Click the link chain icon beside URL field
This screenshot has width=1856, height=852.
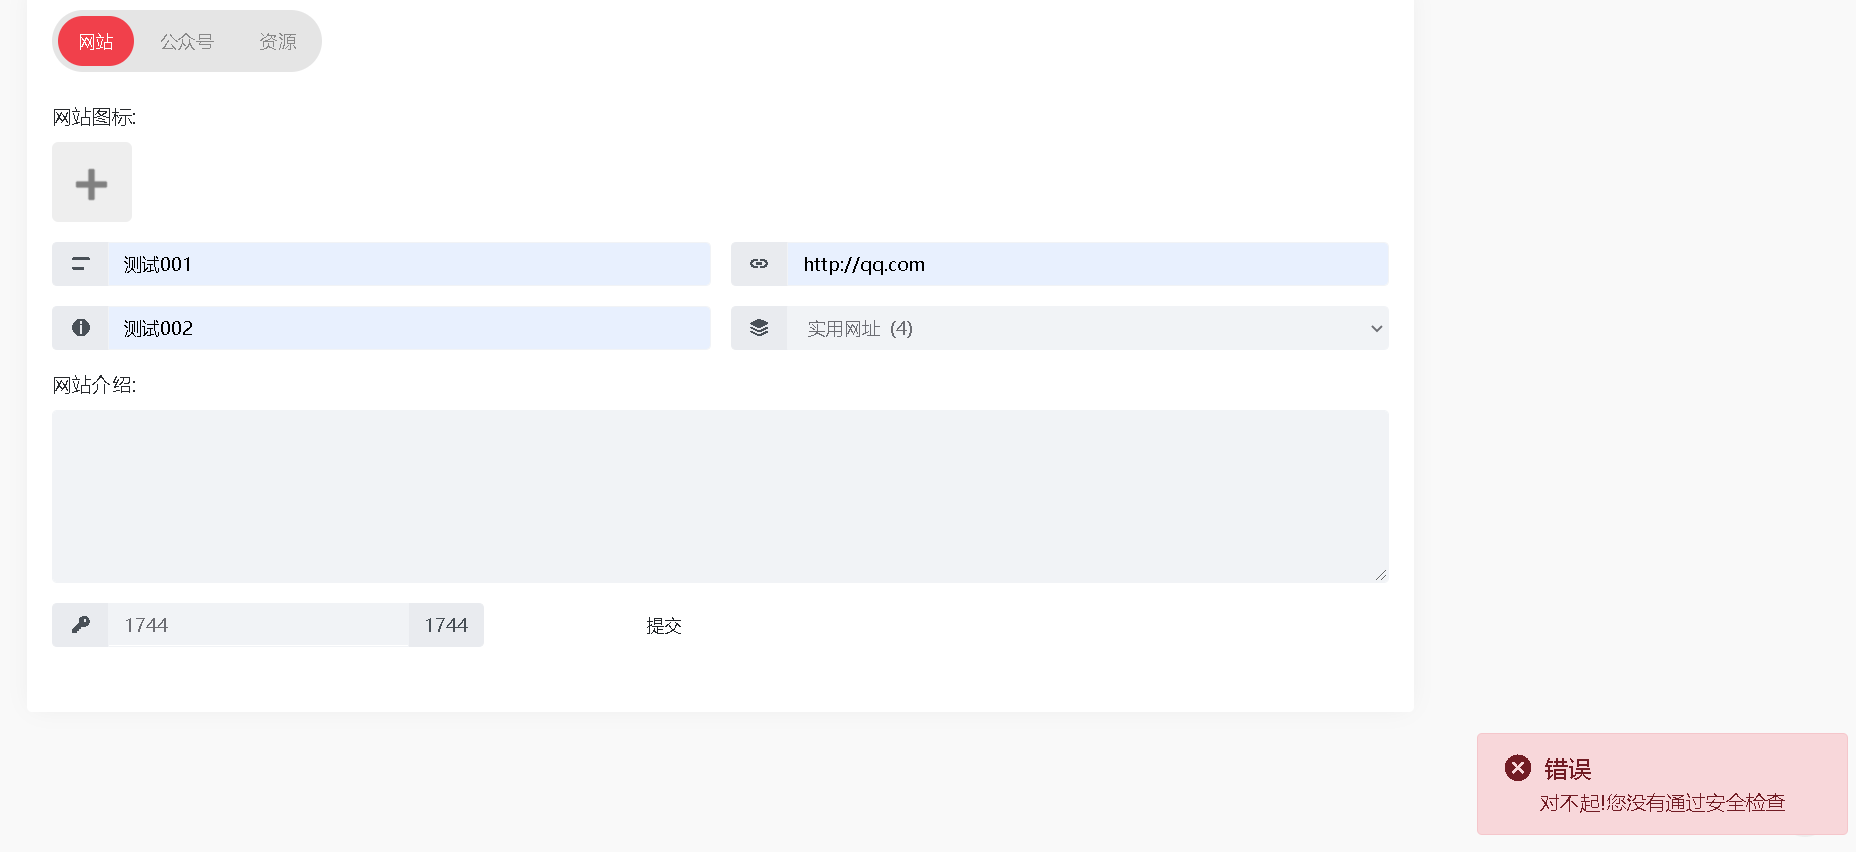(x=759, y=264)
